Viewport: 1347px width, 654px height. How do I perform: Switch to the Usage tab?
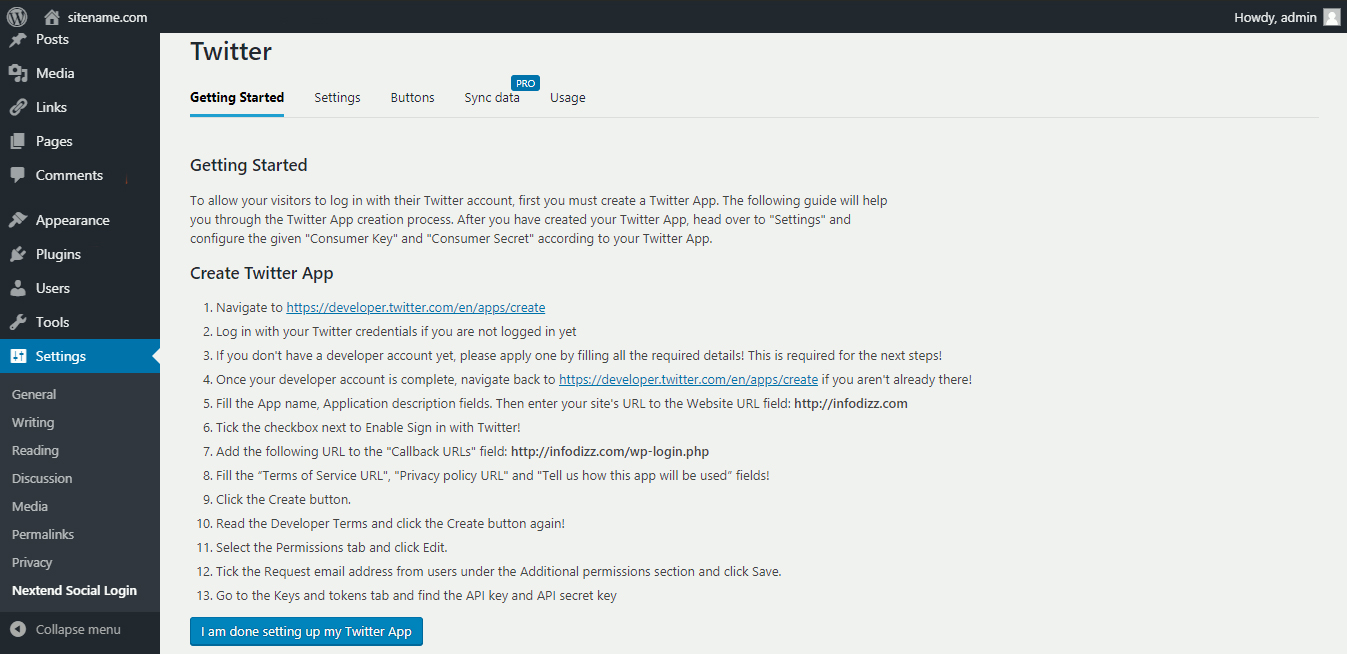pos(568,98)
